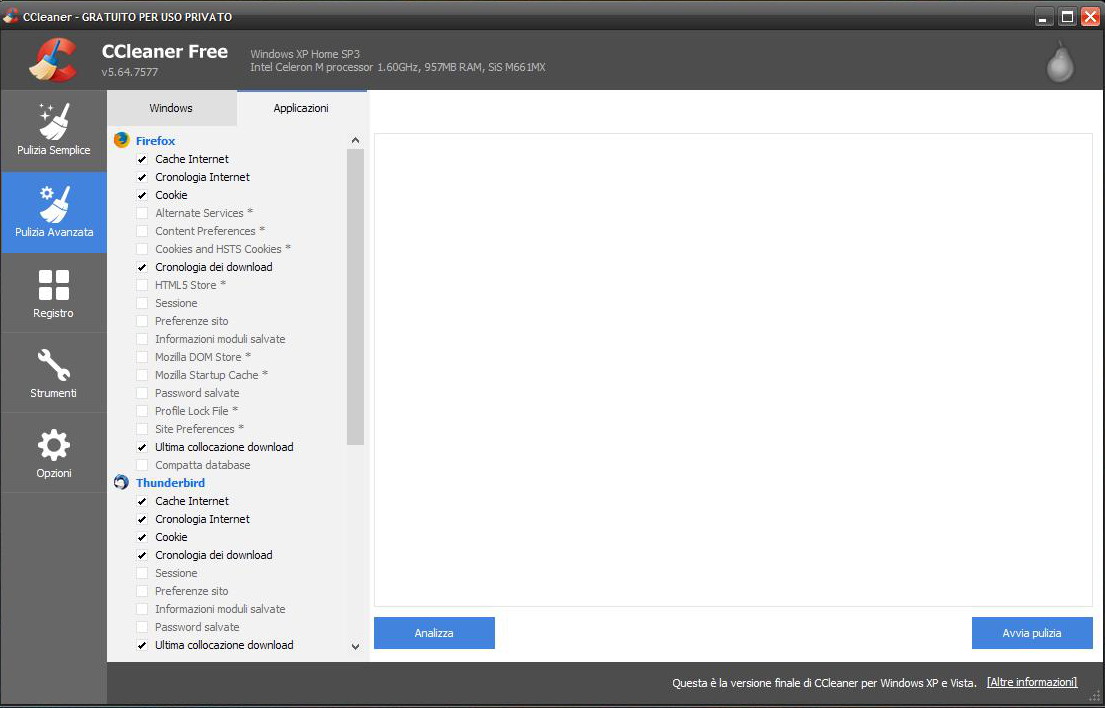Image resolution: width=1105 pixels, height=708 pixels.
Task: Enable Firefox Preferenze sito checkbox
Action: click(142, 321)
